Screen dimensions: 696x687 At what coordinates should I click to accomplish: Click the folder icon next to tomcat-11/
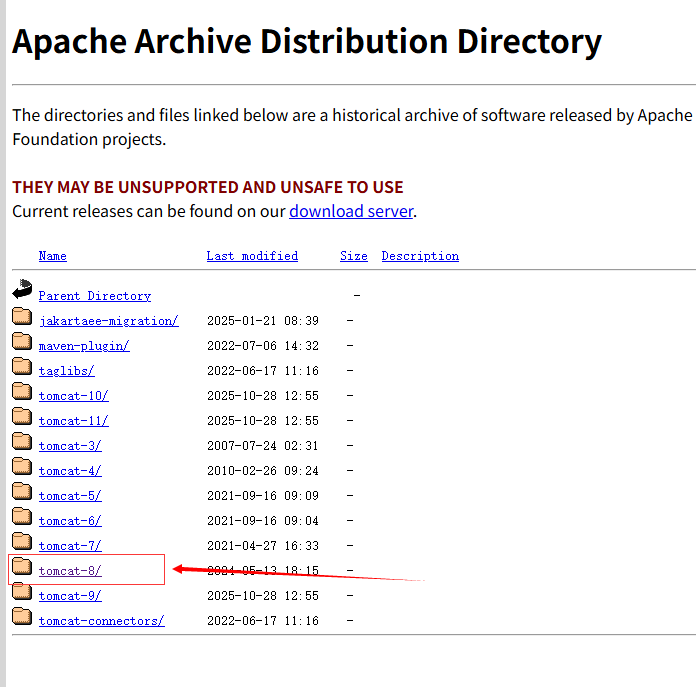(x=22, y=416)
